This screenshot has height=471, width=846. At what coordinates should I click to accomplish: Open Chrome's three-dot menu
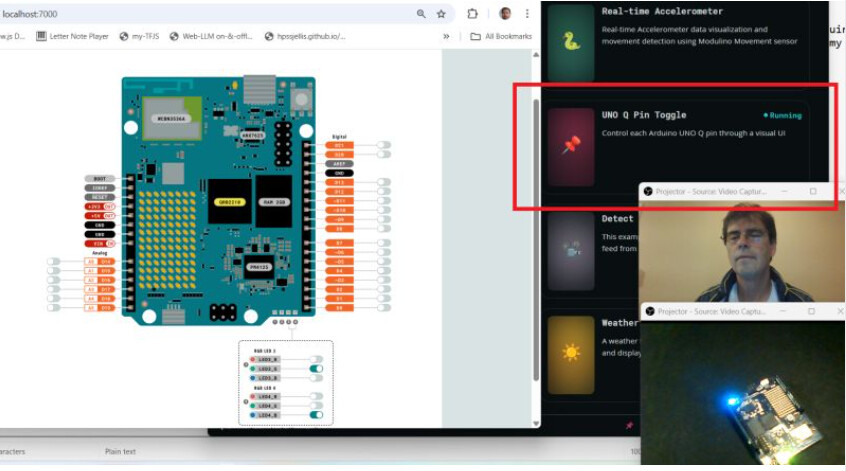[527, 14]
